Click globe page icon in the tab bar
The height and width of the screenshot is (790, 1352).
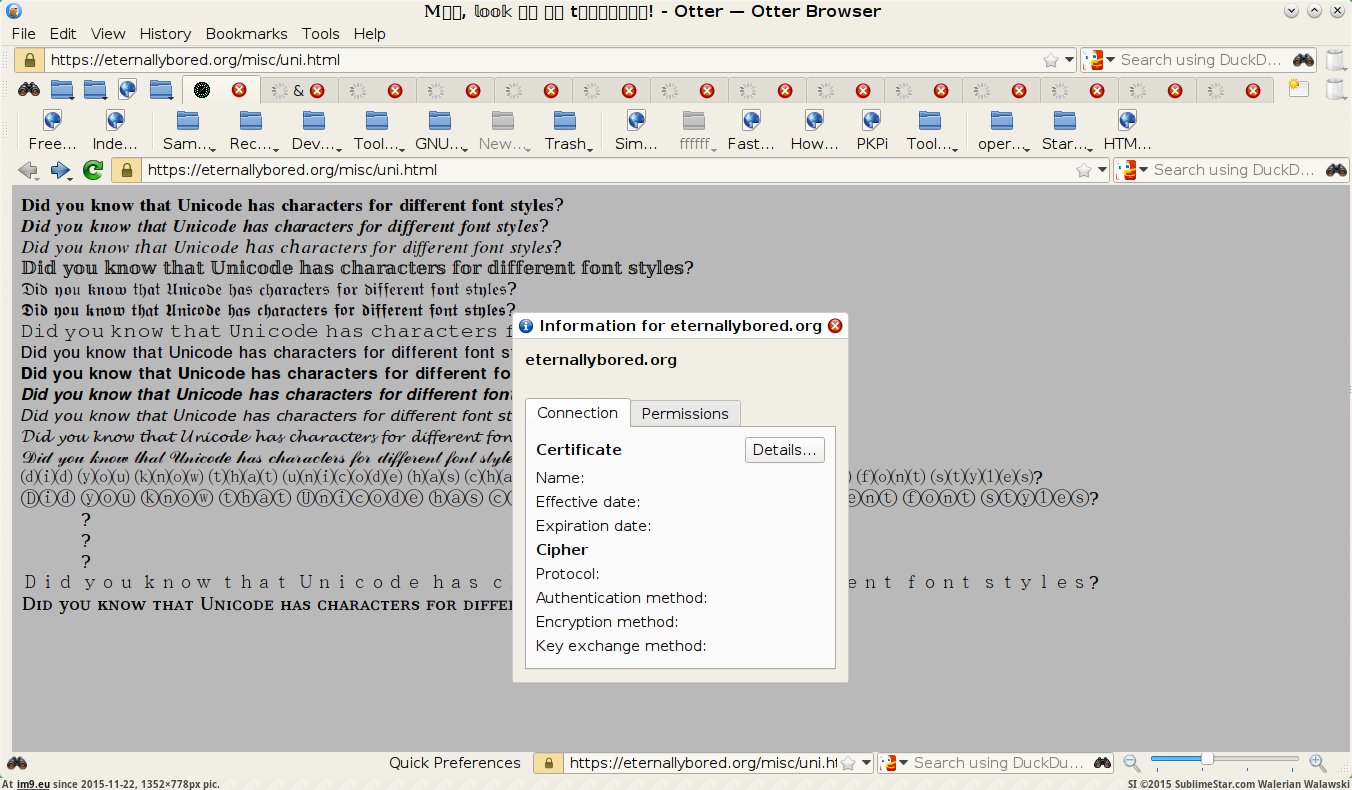pyautogui.click(x=127, y=89)
